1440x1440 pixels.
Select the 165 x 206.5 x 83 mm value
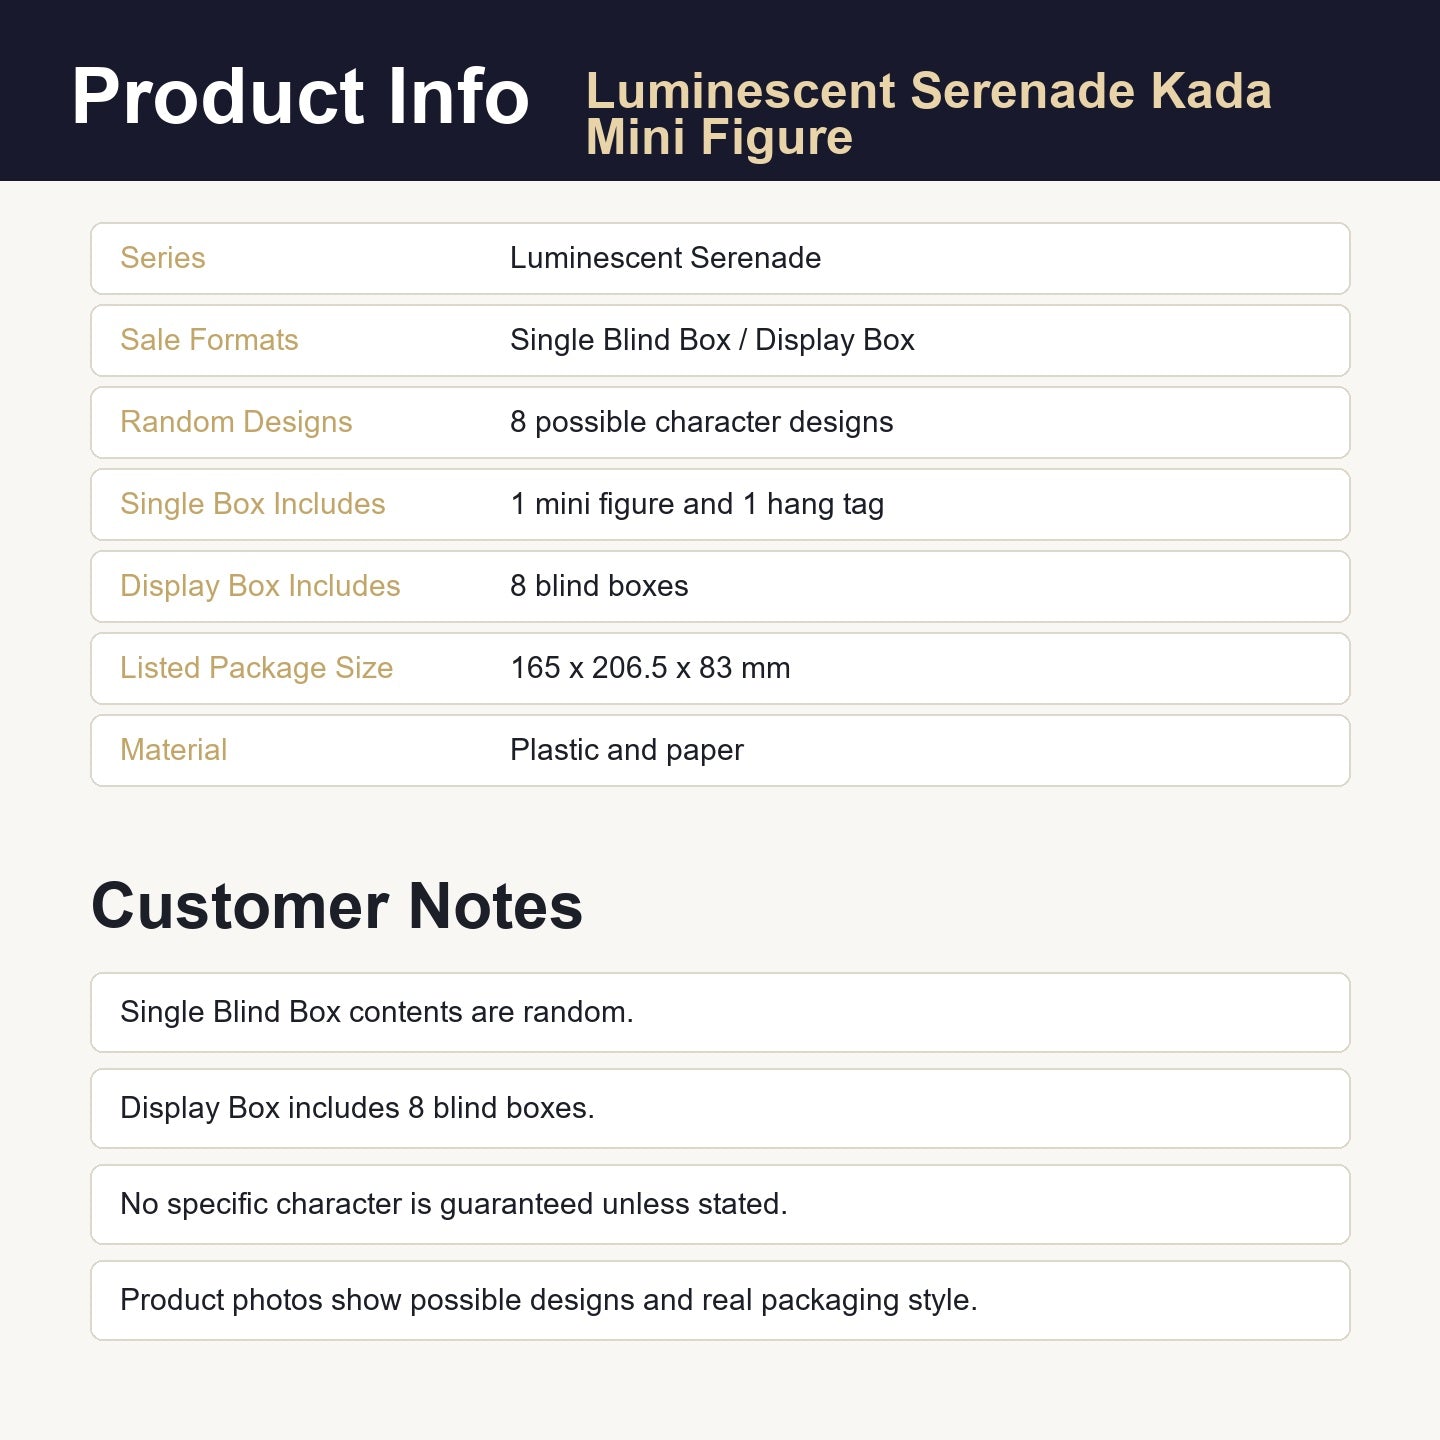(x=650, y=668)
